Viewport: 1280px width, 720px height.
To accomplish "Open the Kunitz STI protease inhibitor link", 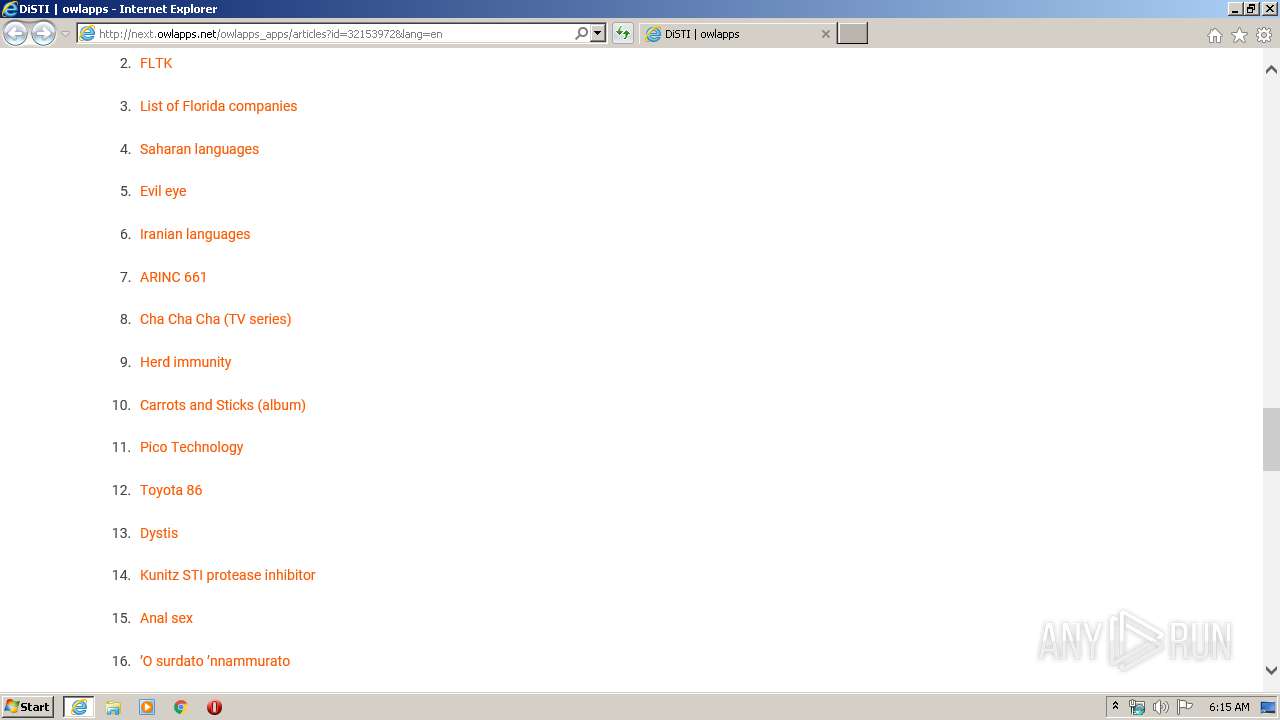I will (x=227, y=575).
